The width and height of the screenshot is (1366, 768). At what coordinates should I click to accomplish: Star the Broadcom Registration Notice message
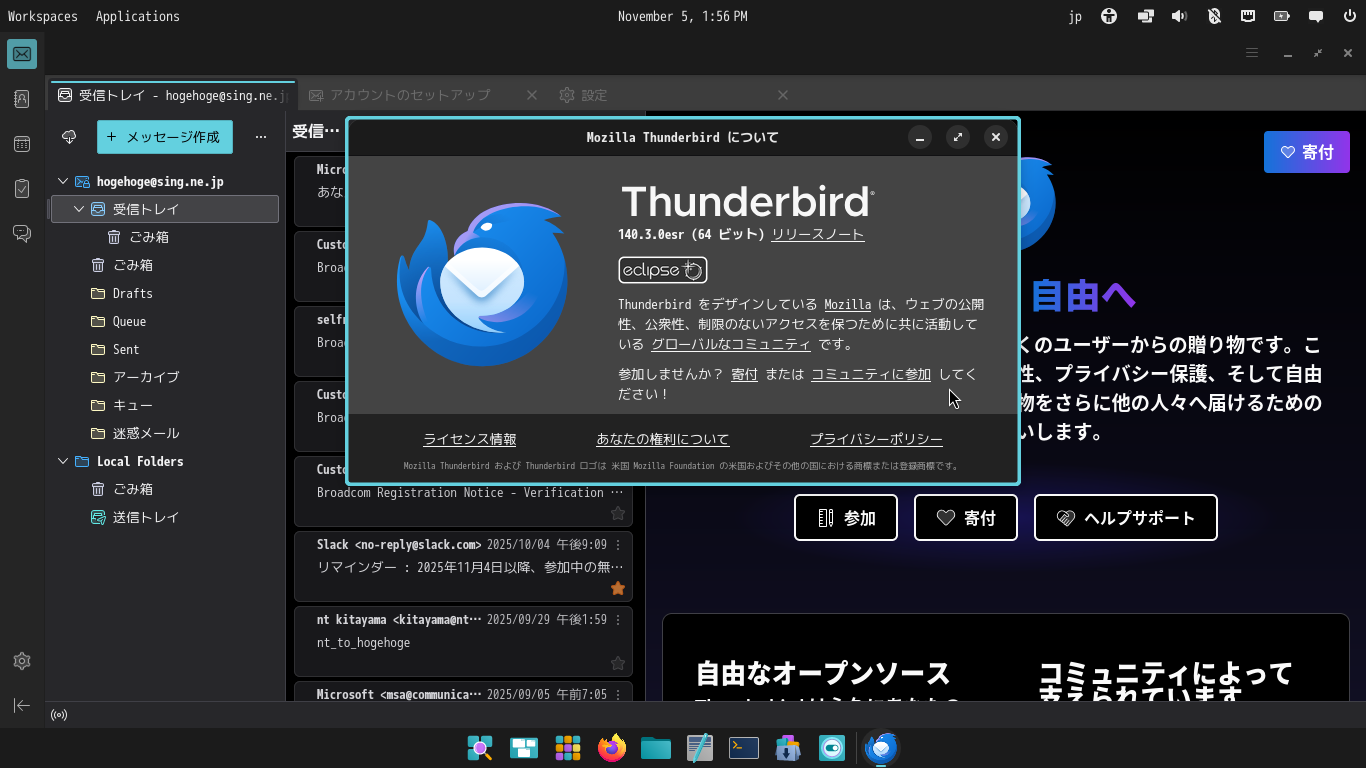tap(618, 513)
